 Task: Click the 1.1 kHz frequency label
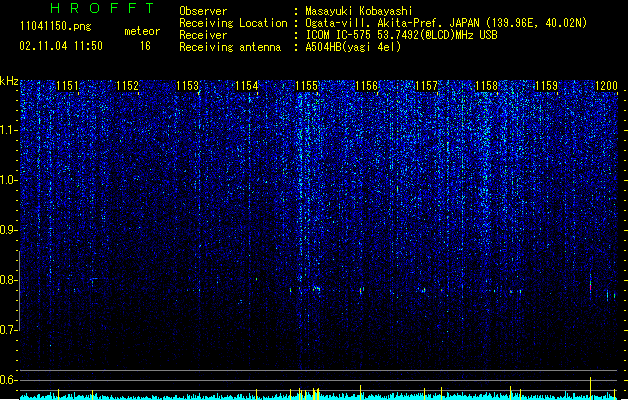point(8,130)
